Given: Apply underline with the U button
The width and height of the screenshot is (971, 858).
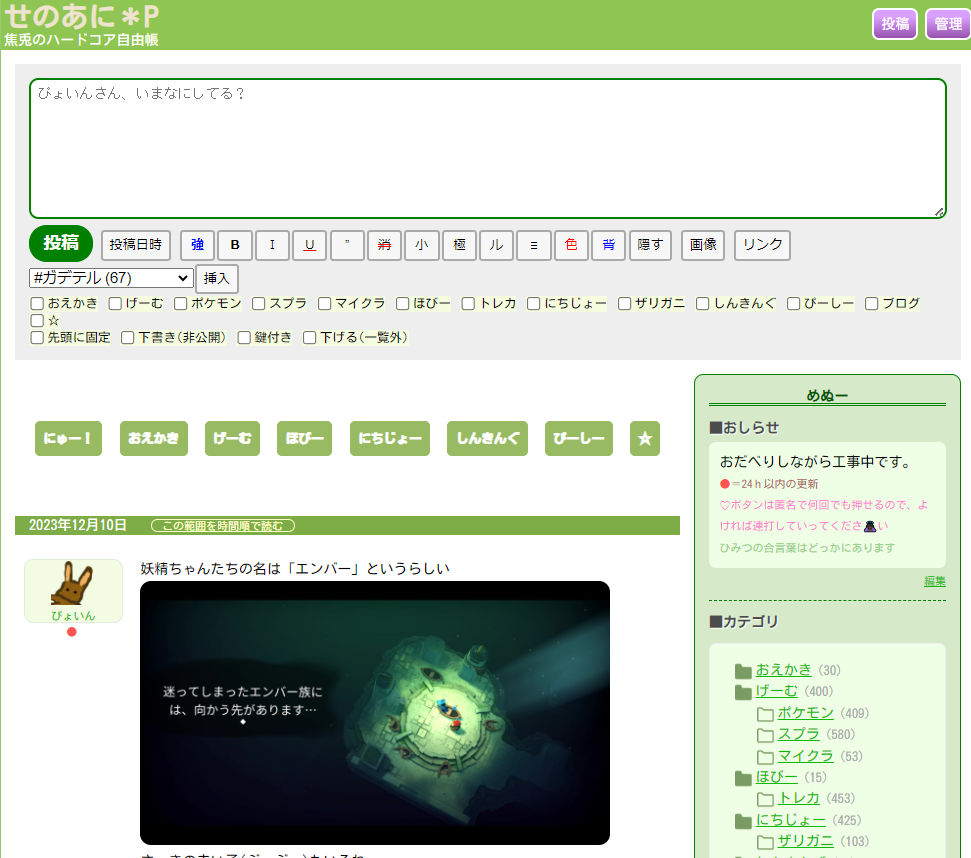Looking at the screenshot, I should coord(310,245).
